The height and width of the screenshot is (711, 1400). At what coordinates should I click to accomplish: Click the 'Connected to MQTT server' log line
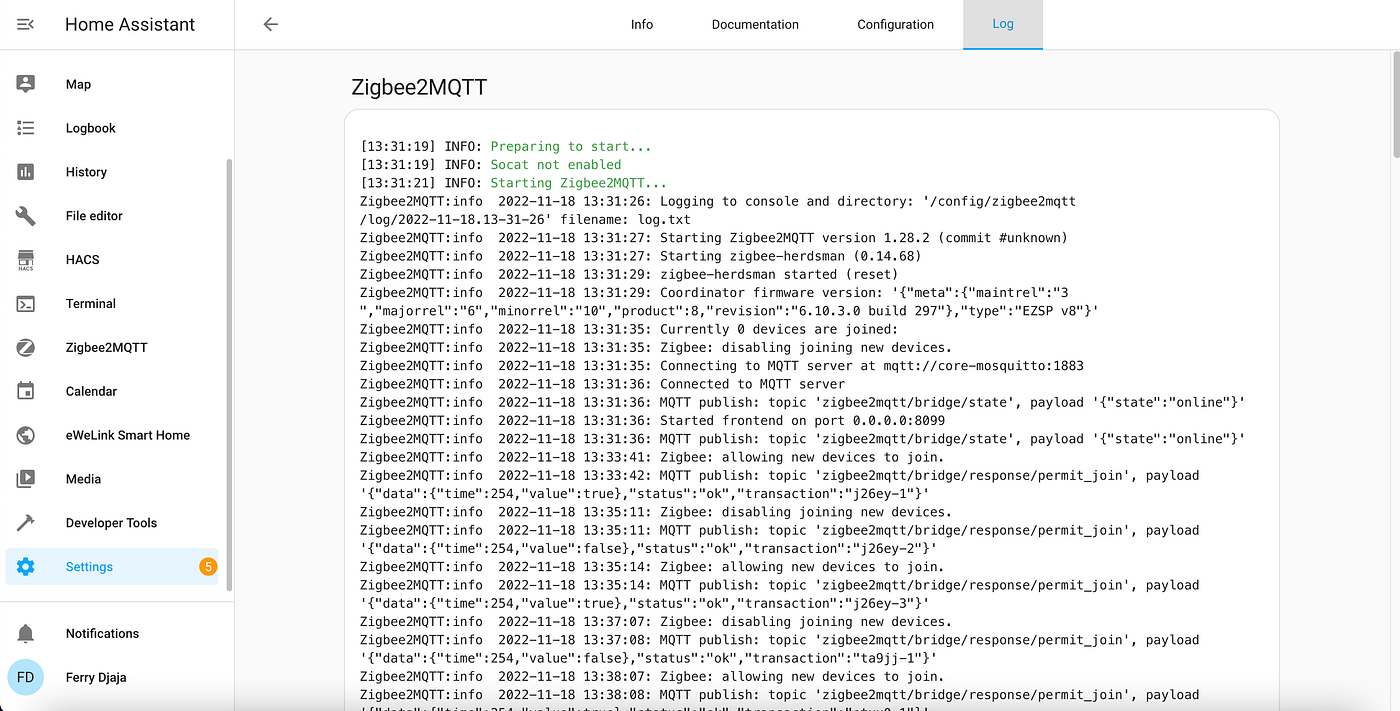[x=602, y=384]
